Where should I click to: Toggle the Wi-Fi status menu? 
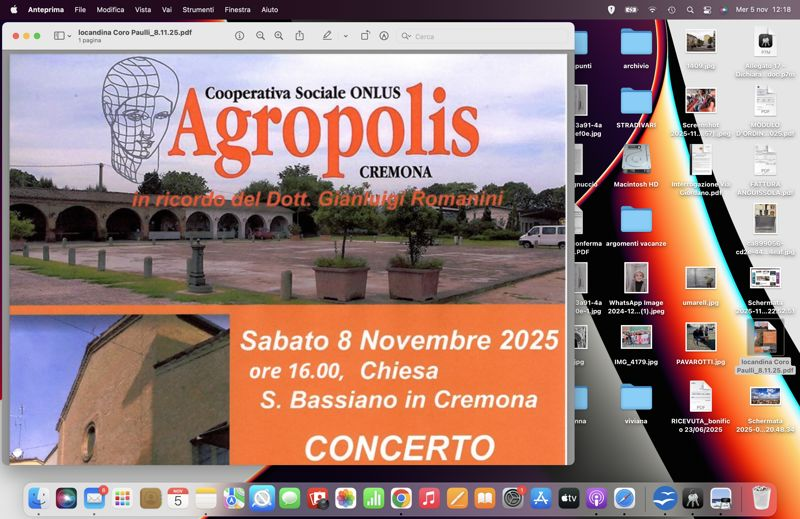[652, 9]
